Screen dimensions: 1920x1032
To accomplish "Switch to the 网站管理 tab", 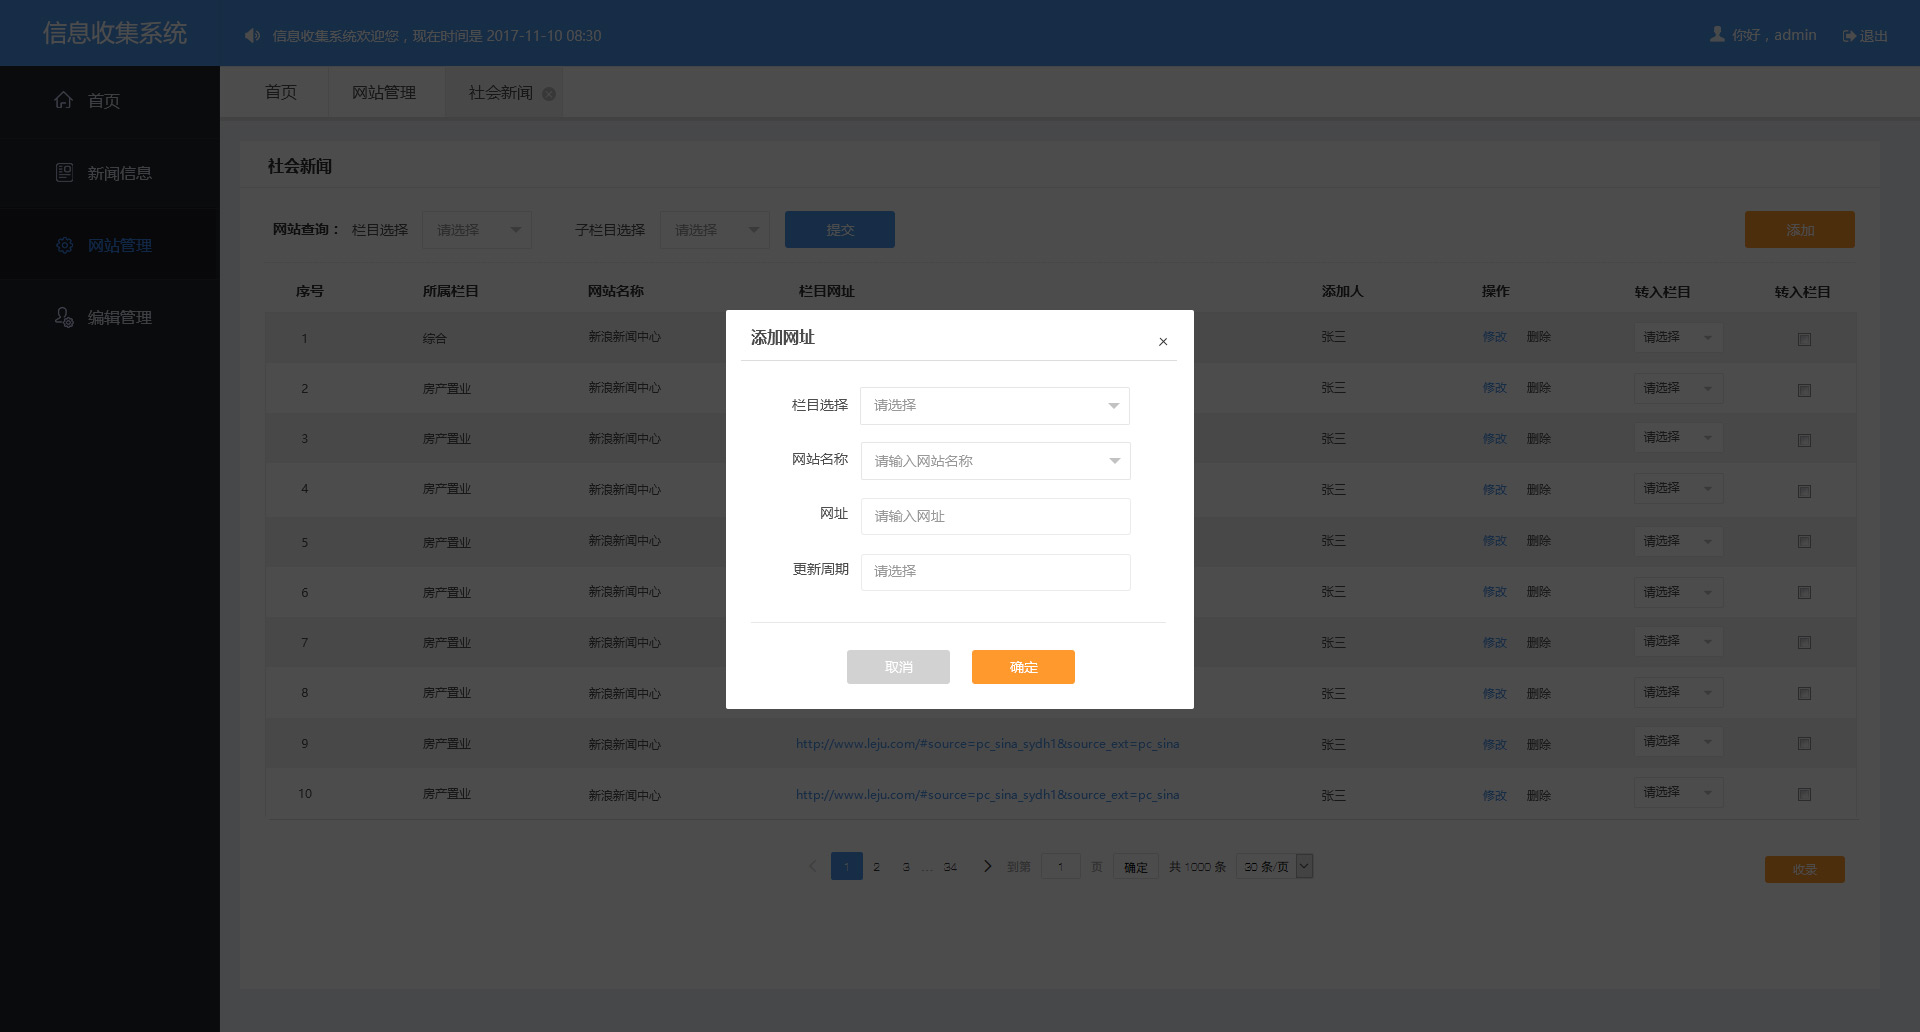I will coord(384,93).
